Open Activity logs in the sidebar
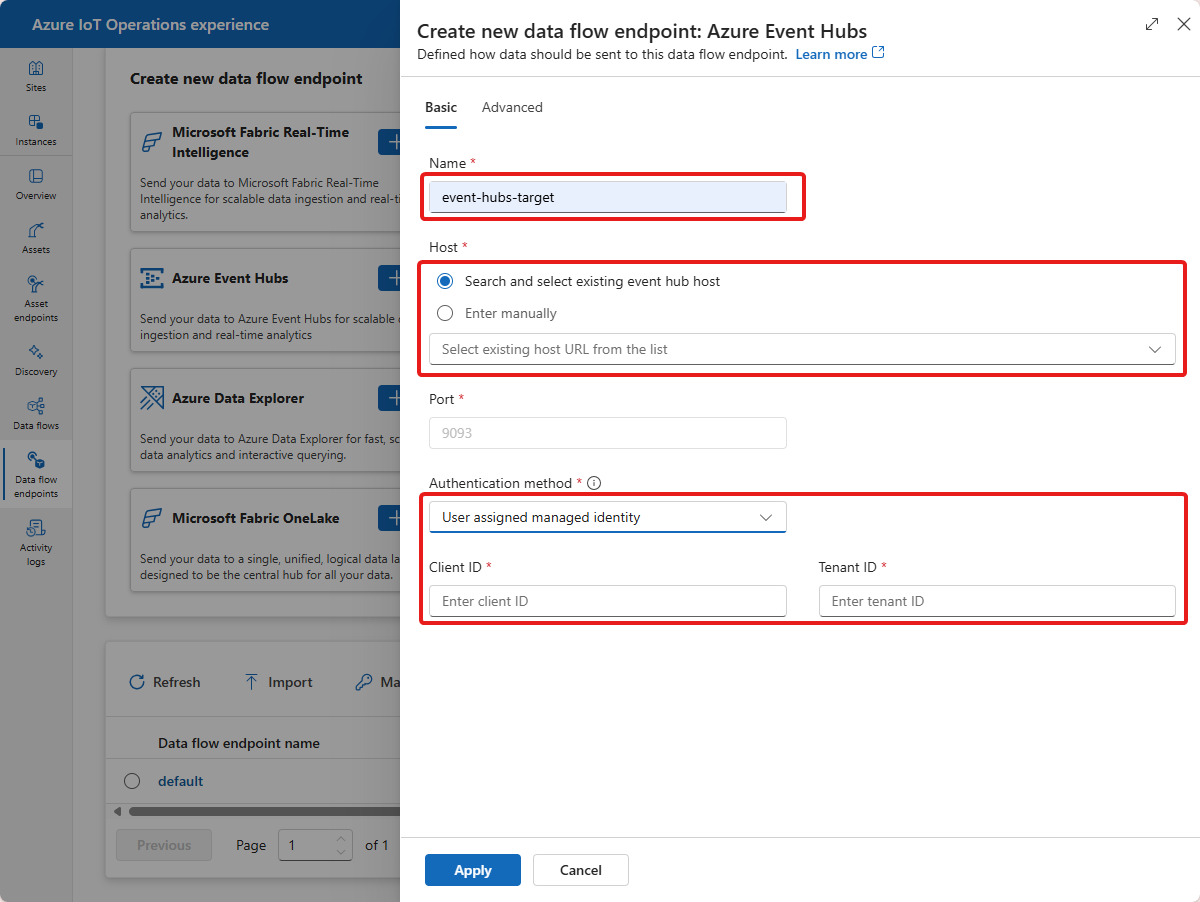 36,543
